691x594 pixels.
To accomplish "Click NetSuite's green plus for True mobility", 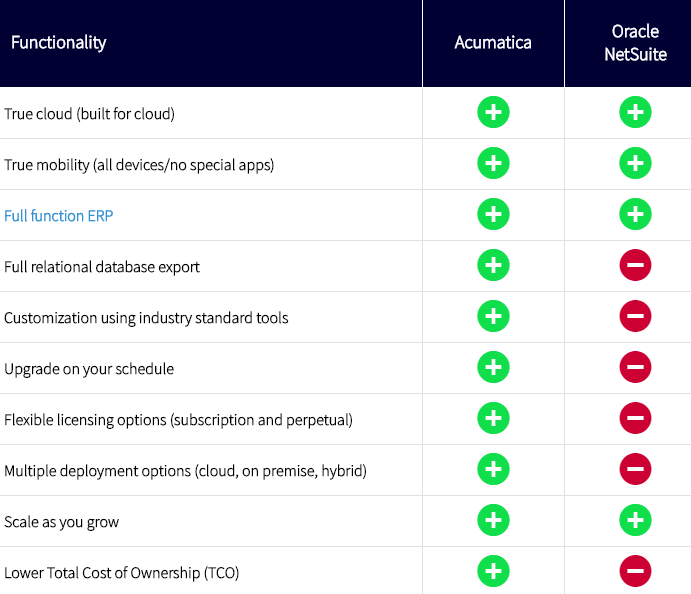I will pos(635,163).
